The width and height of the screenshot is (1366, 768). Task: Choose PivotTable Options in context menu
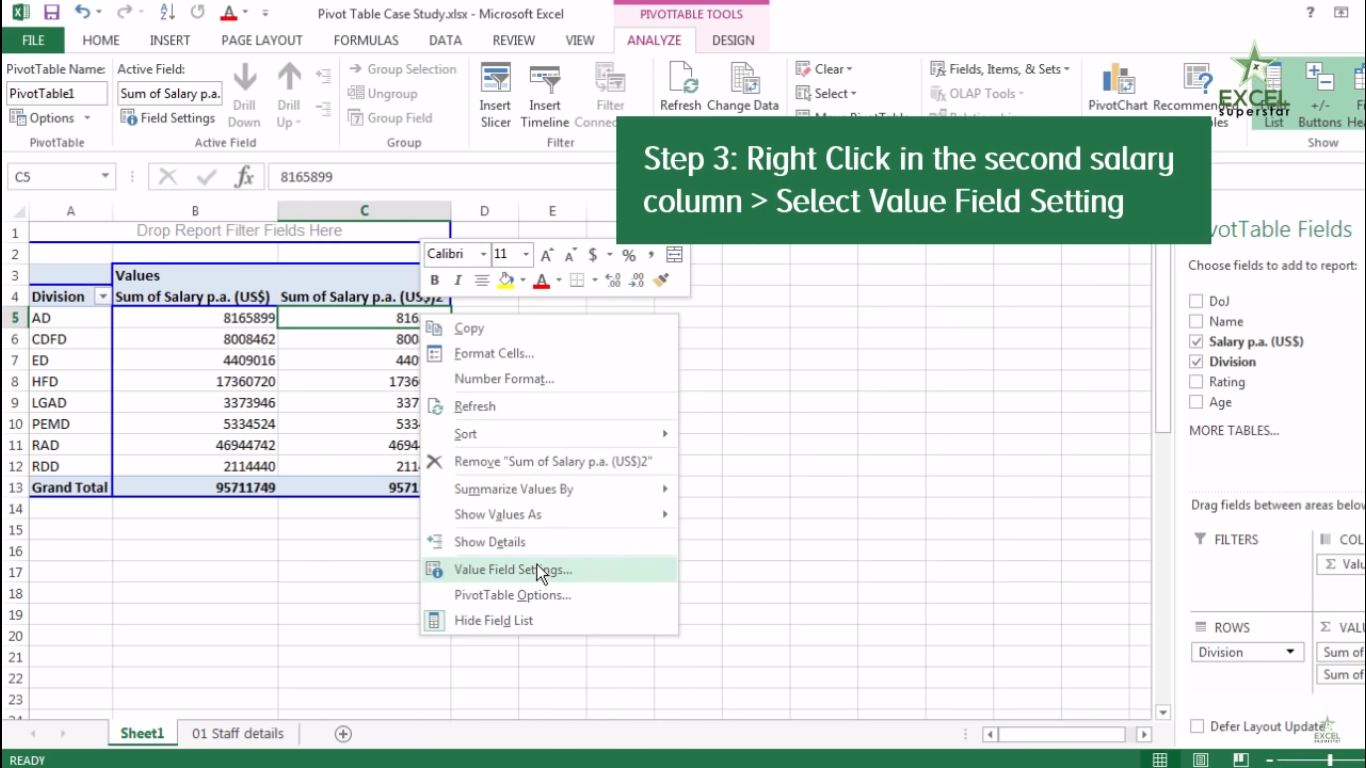point(549,595)
